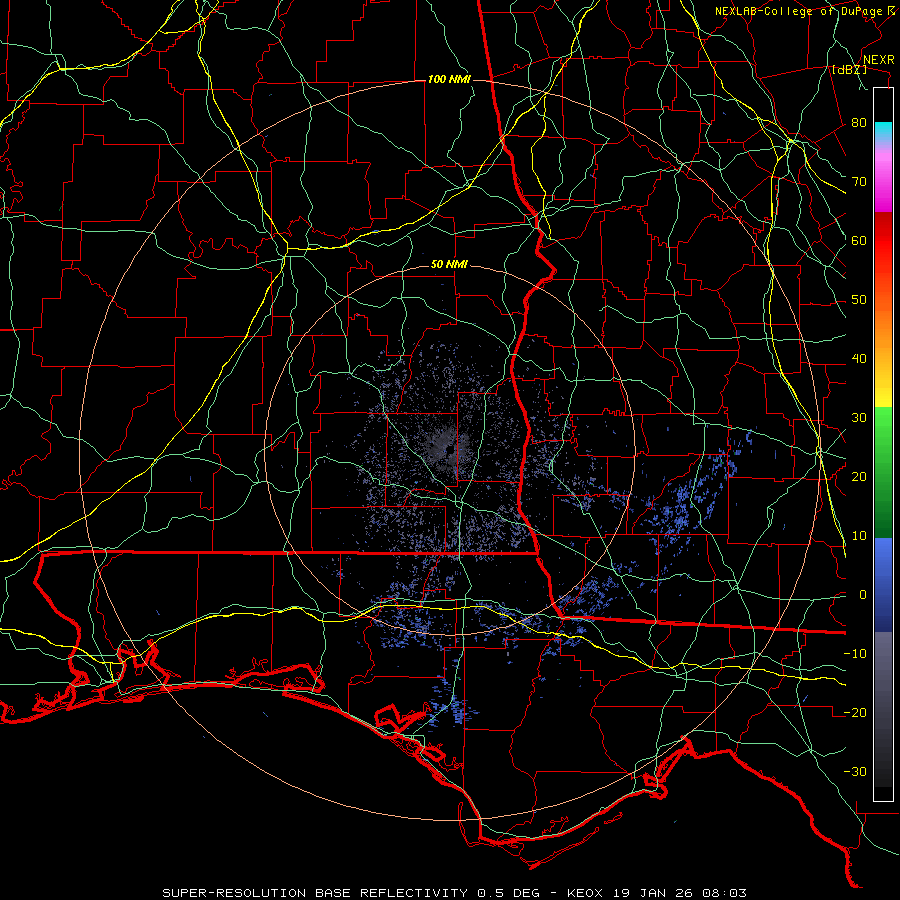900x900 pixels.
Task: Click the Super-Resolution Base Reflectivity caption
Action: pyautogui.click(x=454, y=893)
